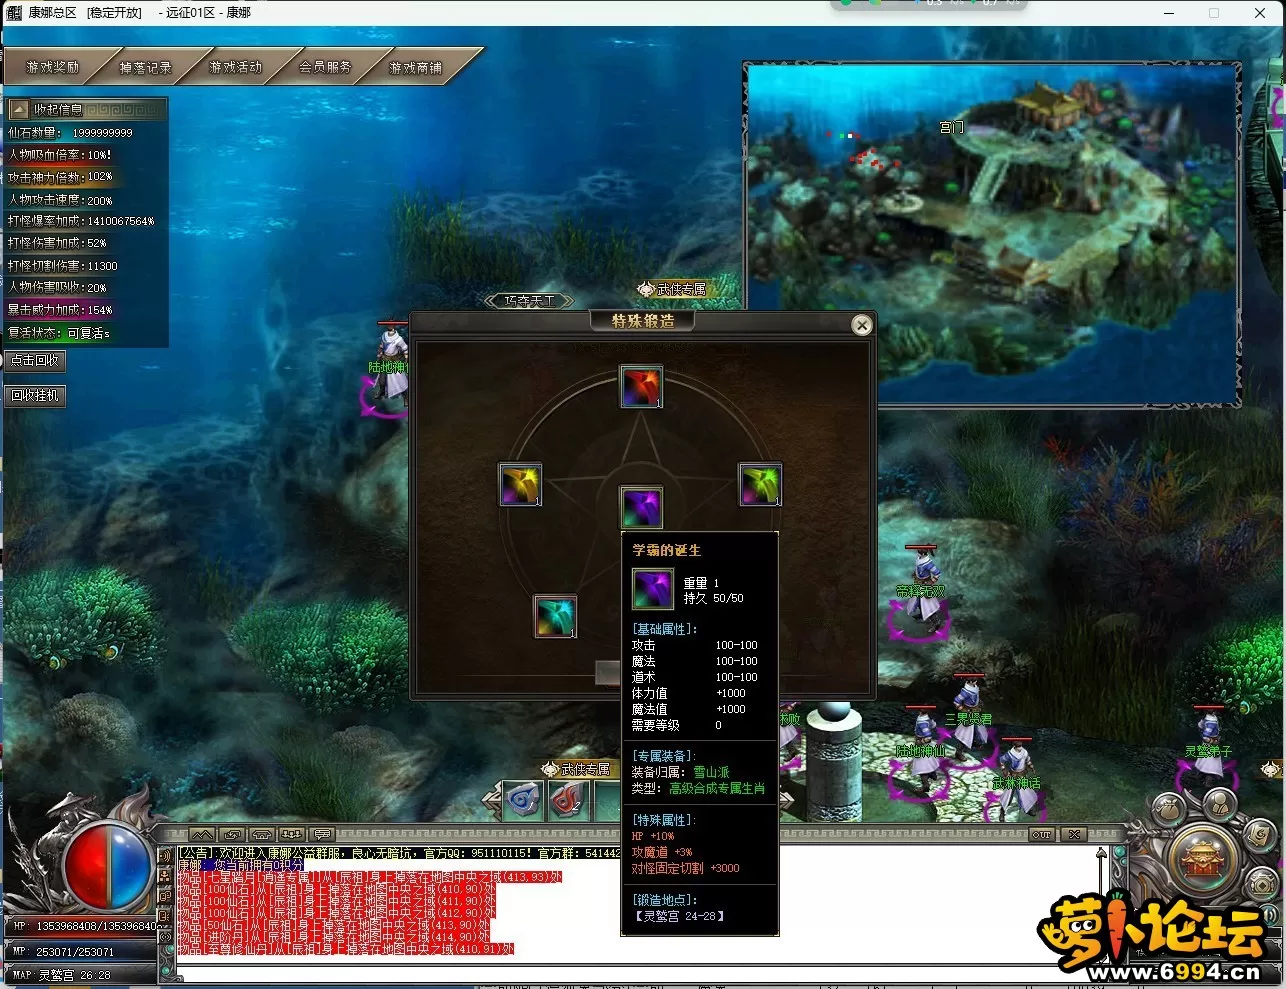This screenshot has height=989, width=1286.
Task: Click the diamond-emblem round icon below the skill book
Action: 1260,885
